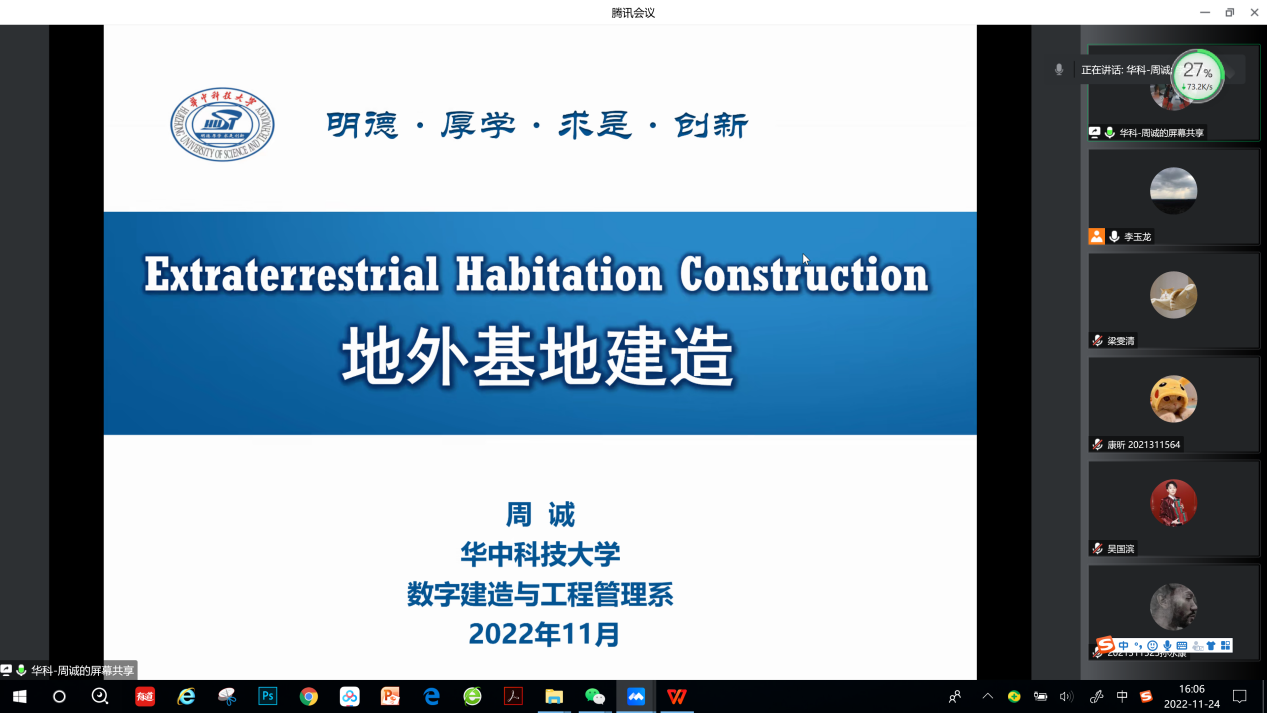Open the Sogou toolbox grid menu
The height and width of the screenshot is (713, 1267).
(x=1226, y=646)
